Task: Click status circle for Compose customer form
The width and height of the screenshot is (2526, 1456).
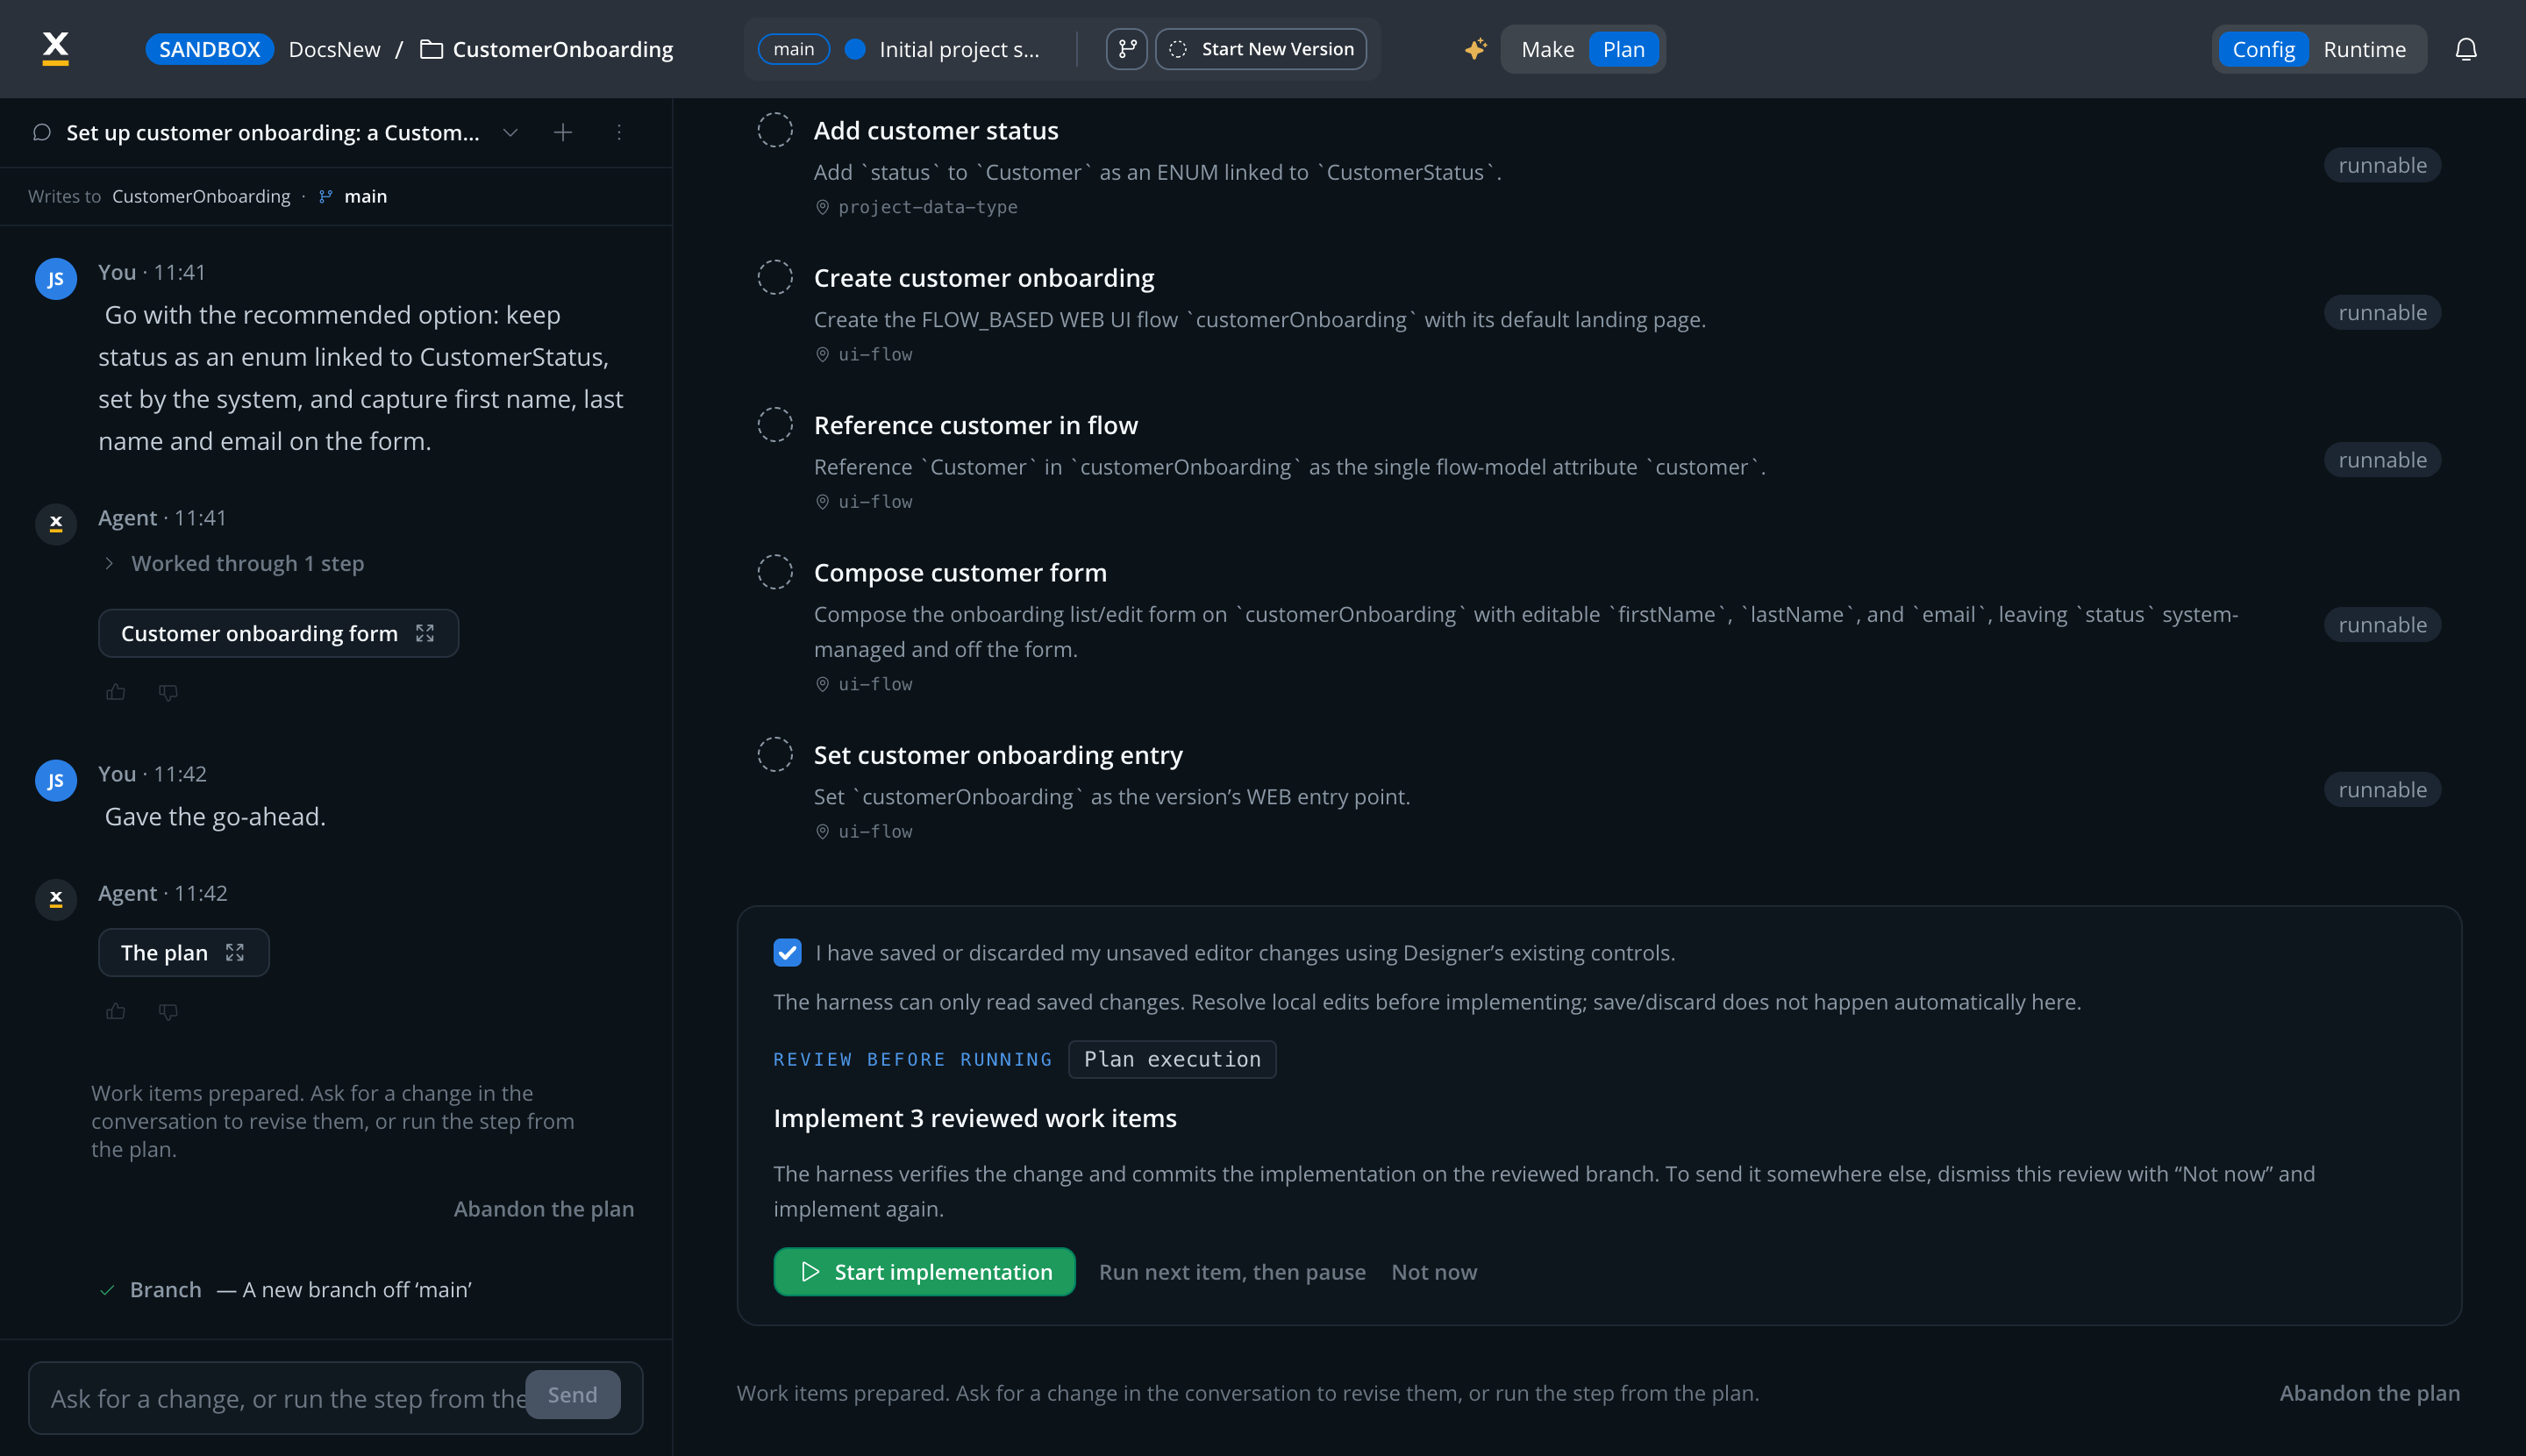Action: [775, 572]
